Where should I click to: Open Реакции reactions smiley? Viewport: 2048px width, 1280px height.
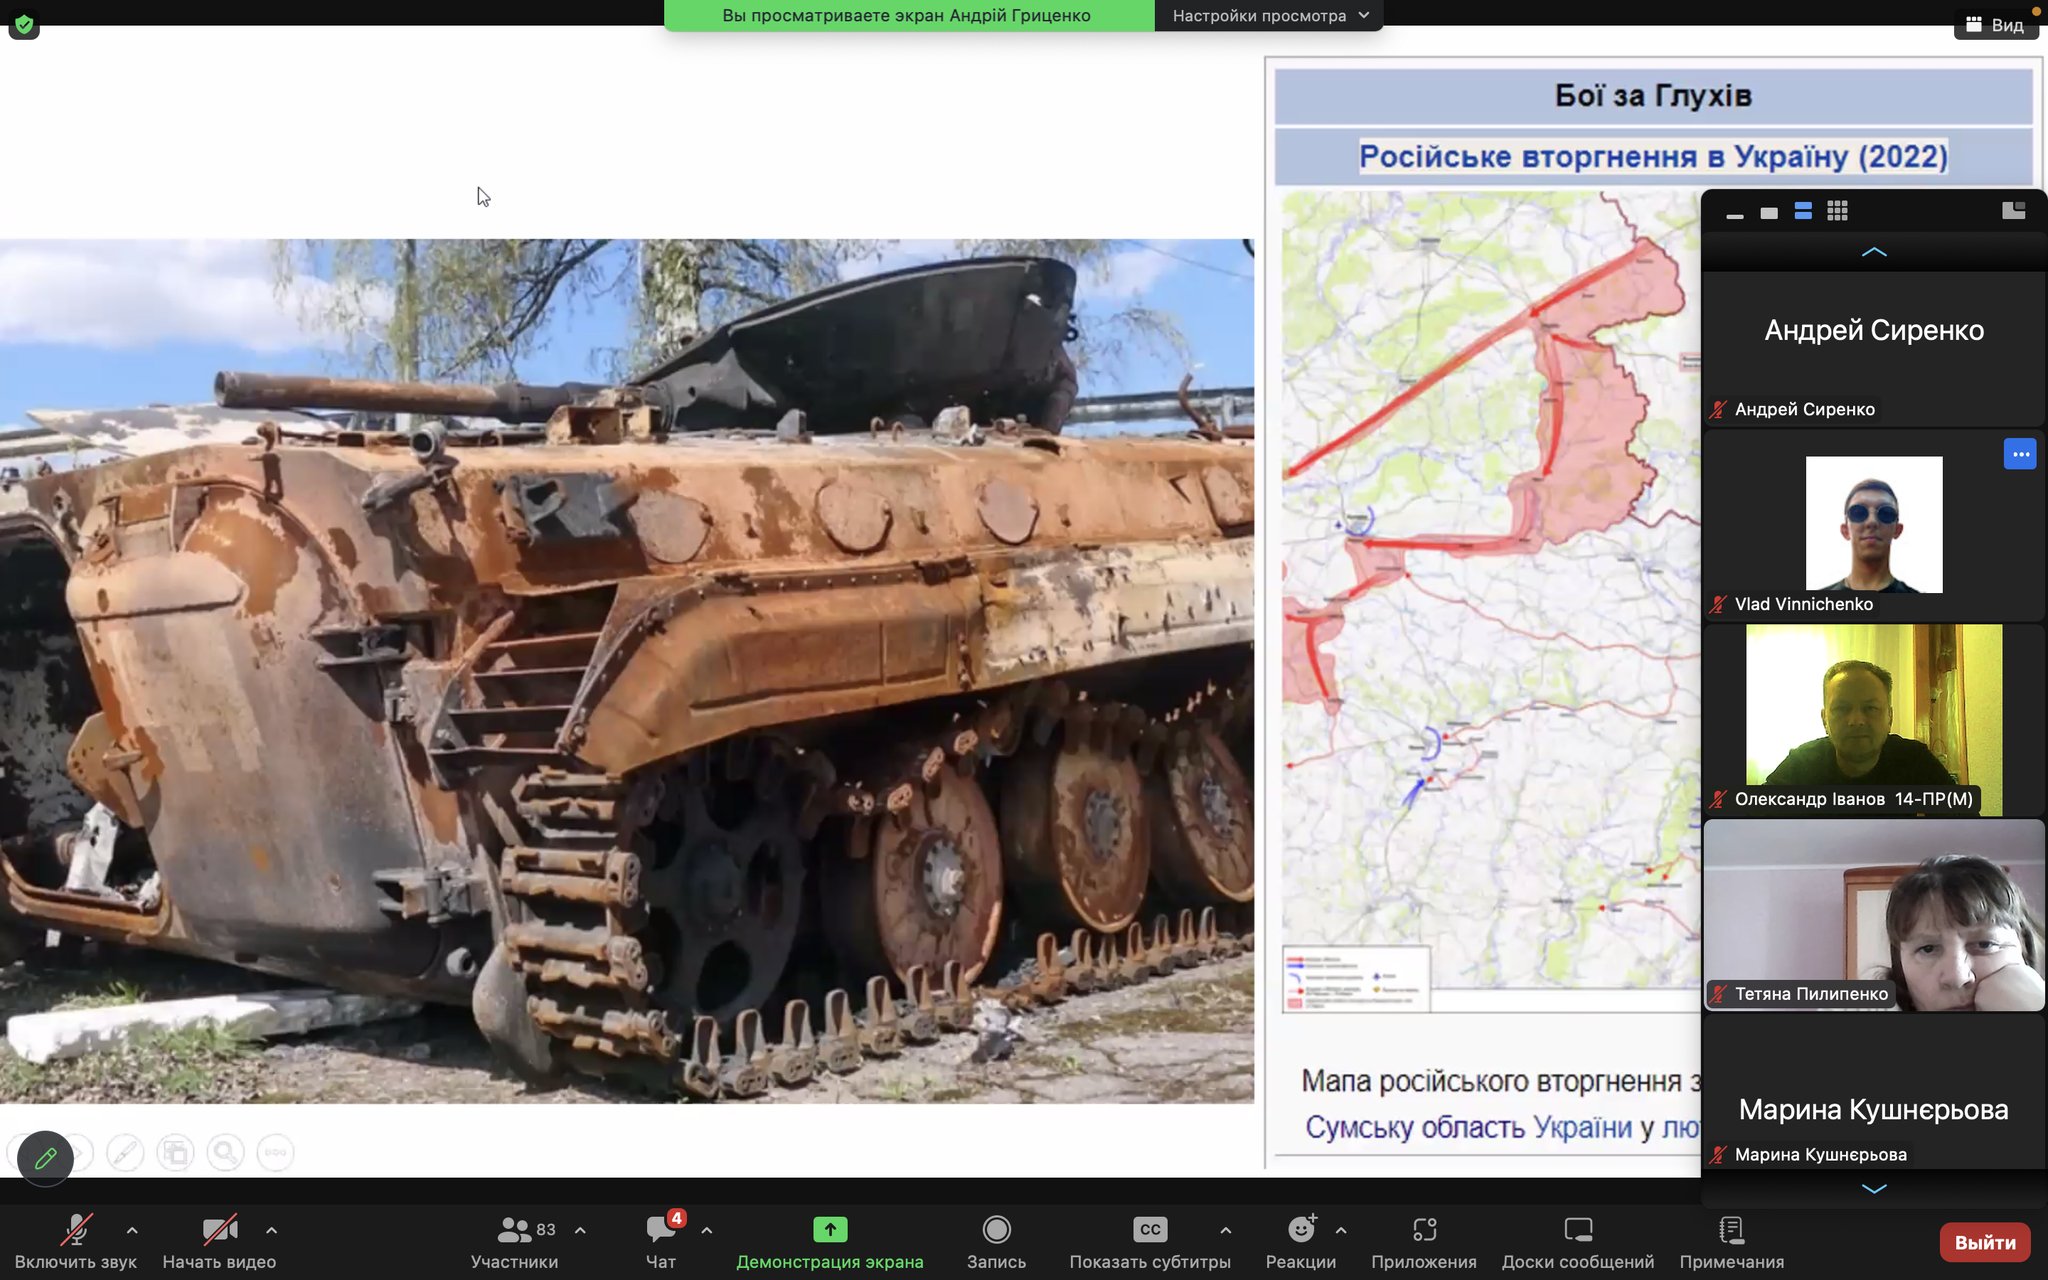tap(1301, 1243)
